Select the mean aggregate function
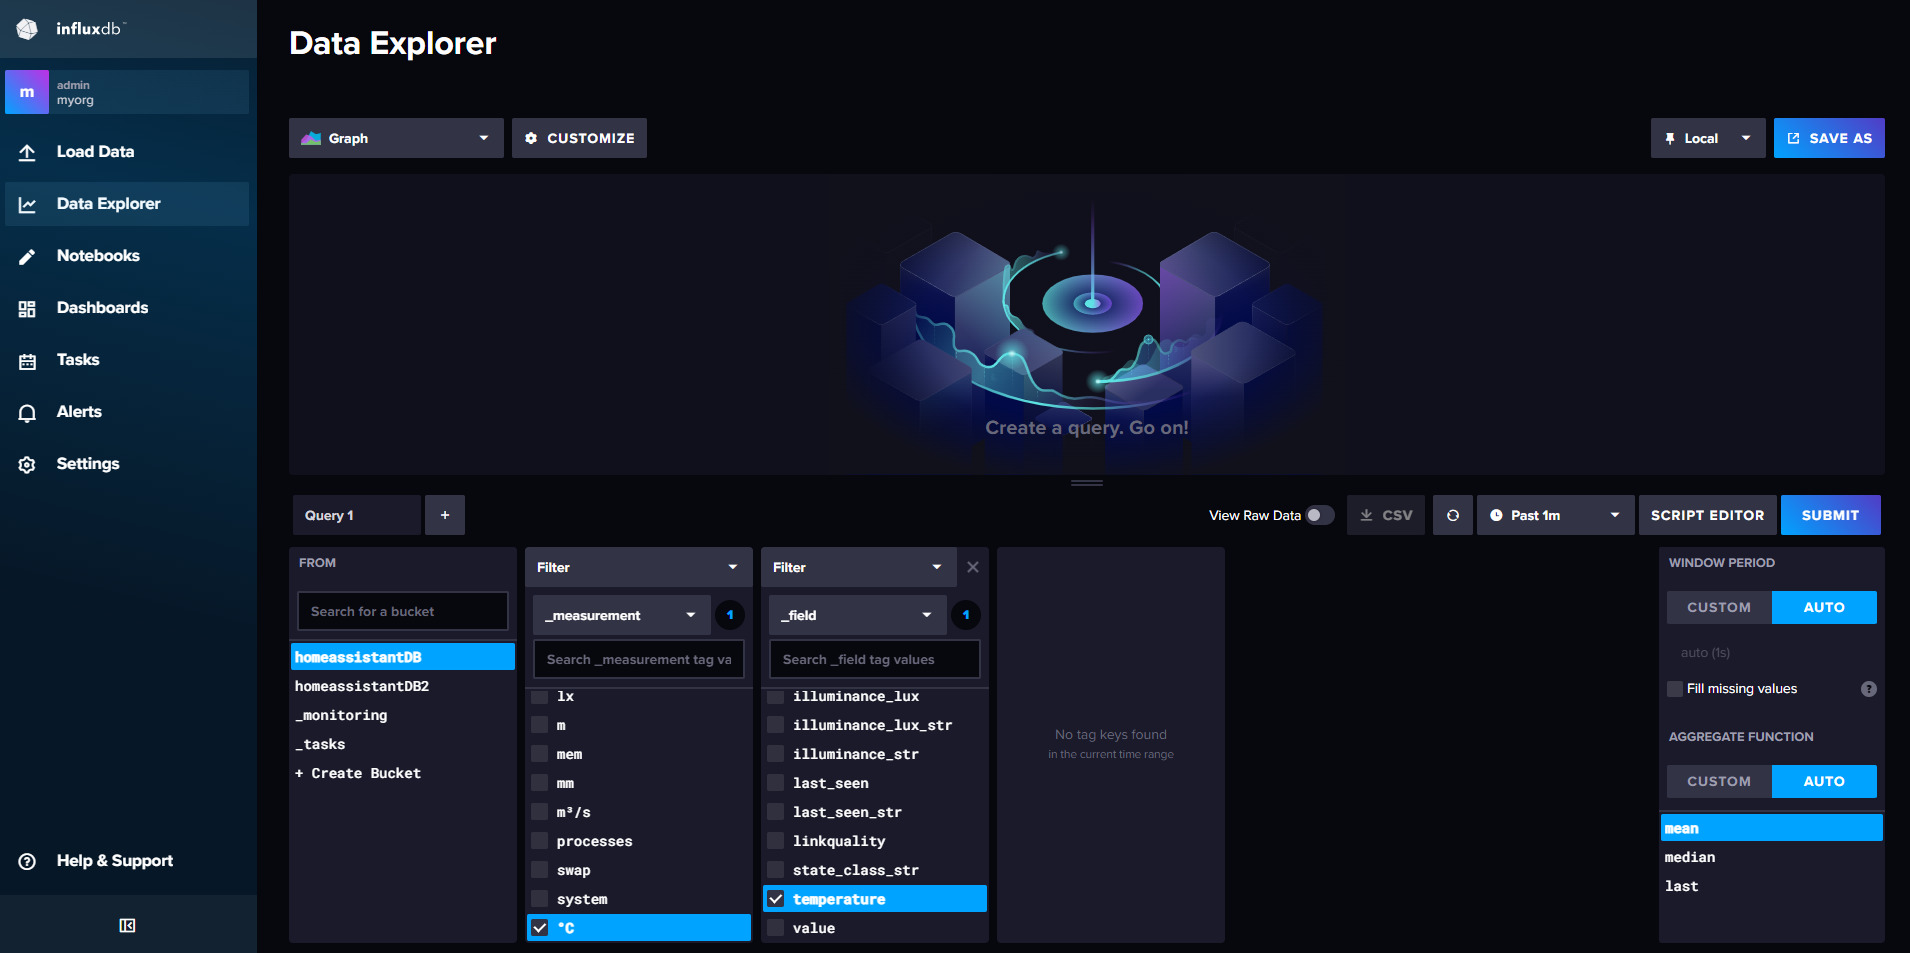This screenshot has height=953, width=1910. pyautogui.click(x=1771, y=828)
